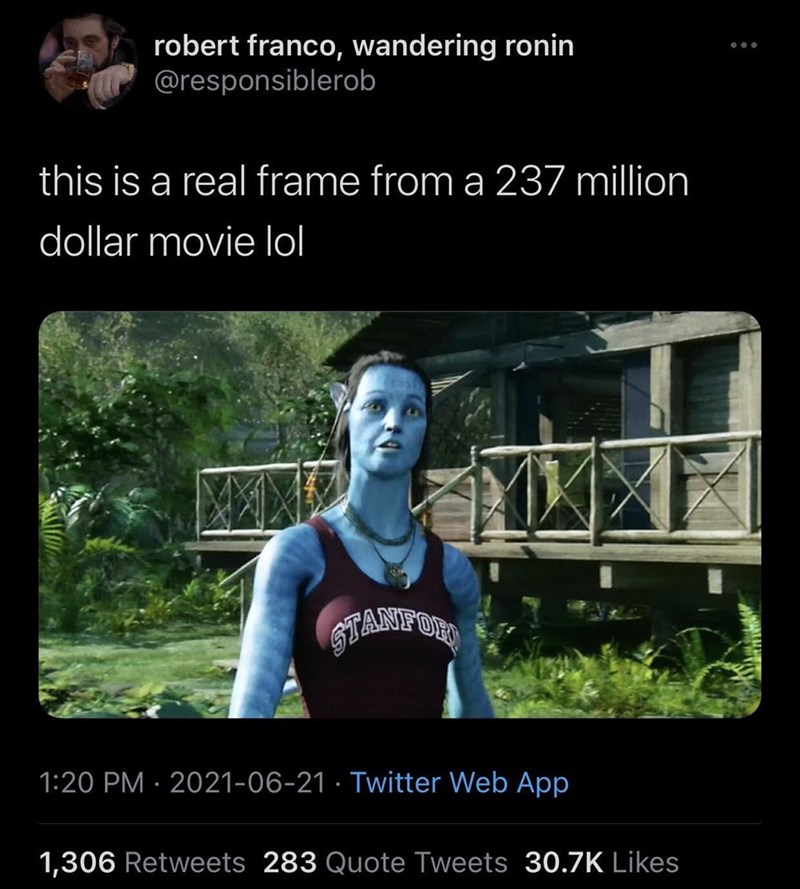The image size is (800, 889).
Task: Visit the @responsiblerob handle link
Action: coord(264,80)
